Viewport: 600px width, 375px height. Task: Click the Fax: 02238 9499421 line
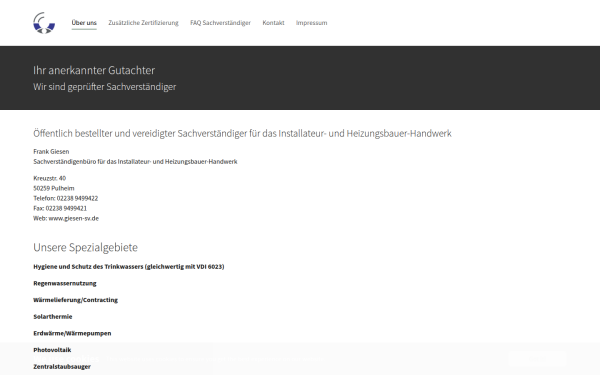click(x=60, y=208)
